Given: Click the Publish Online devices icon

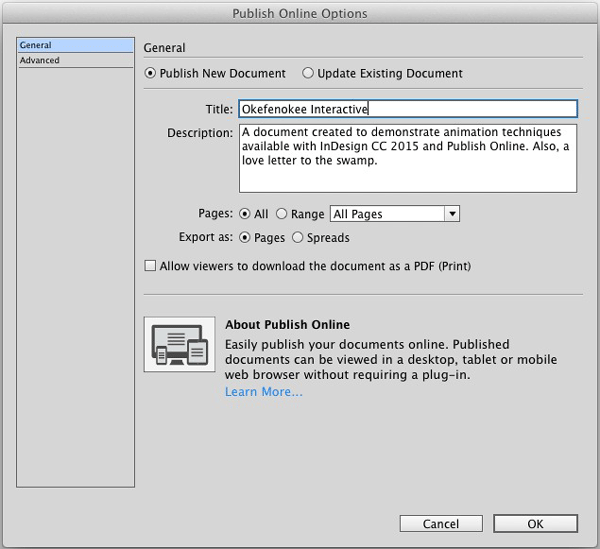Looking at the screenshot, I should point(179,344).
